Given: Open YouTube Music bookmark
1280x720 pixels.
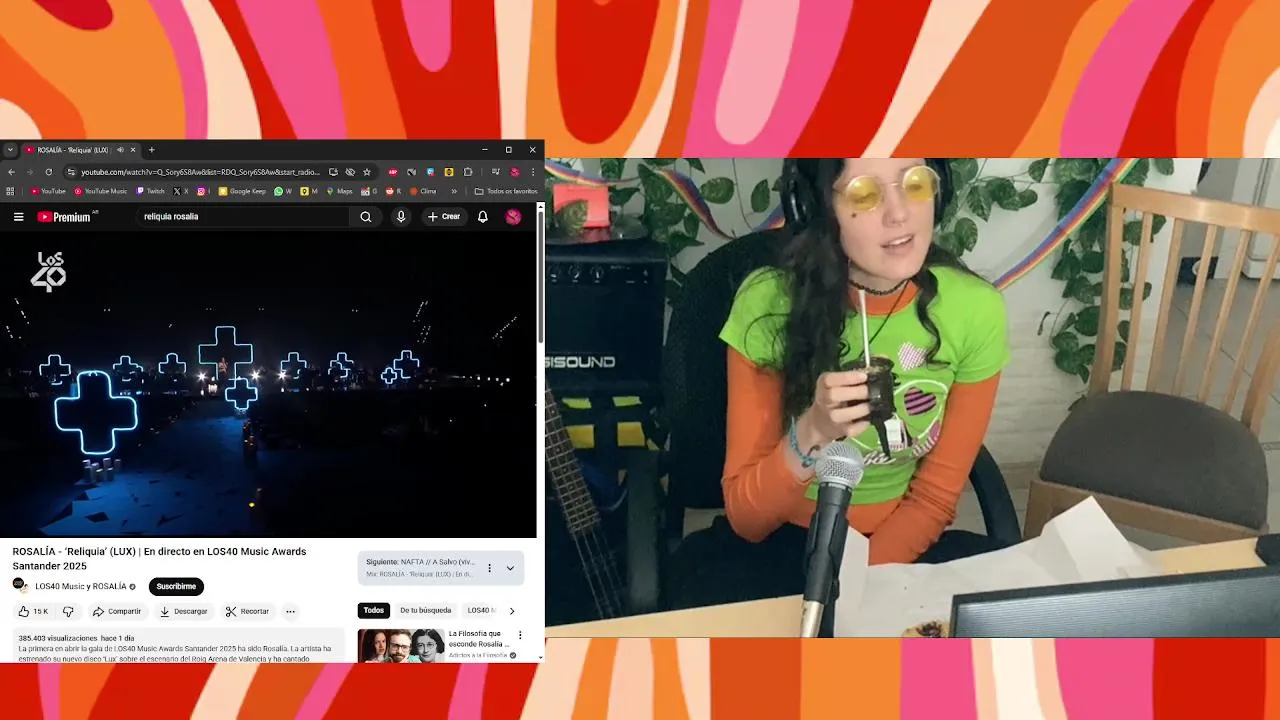Looking at the screenshot, I should click(x=101, y=191).
